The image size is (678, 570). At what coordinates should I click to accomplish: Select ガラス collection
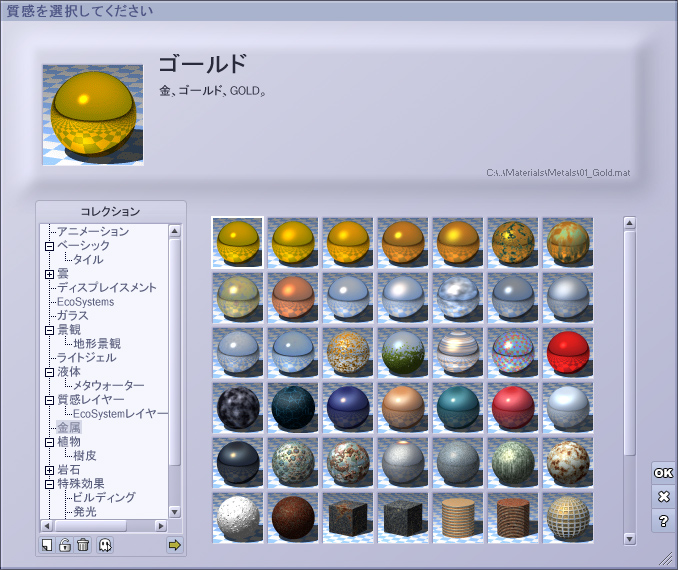[x=73, y=316]
